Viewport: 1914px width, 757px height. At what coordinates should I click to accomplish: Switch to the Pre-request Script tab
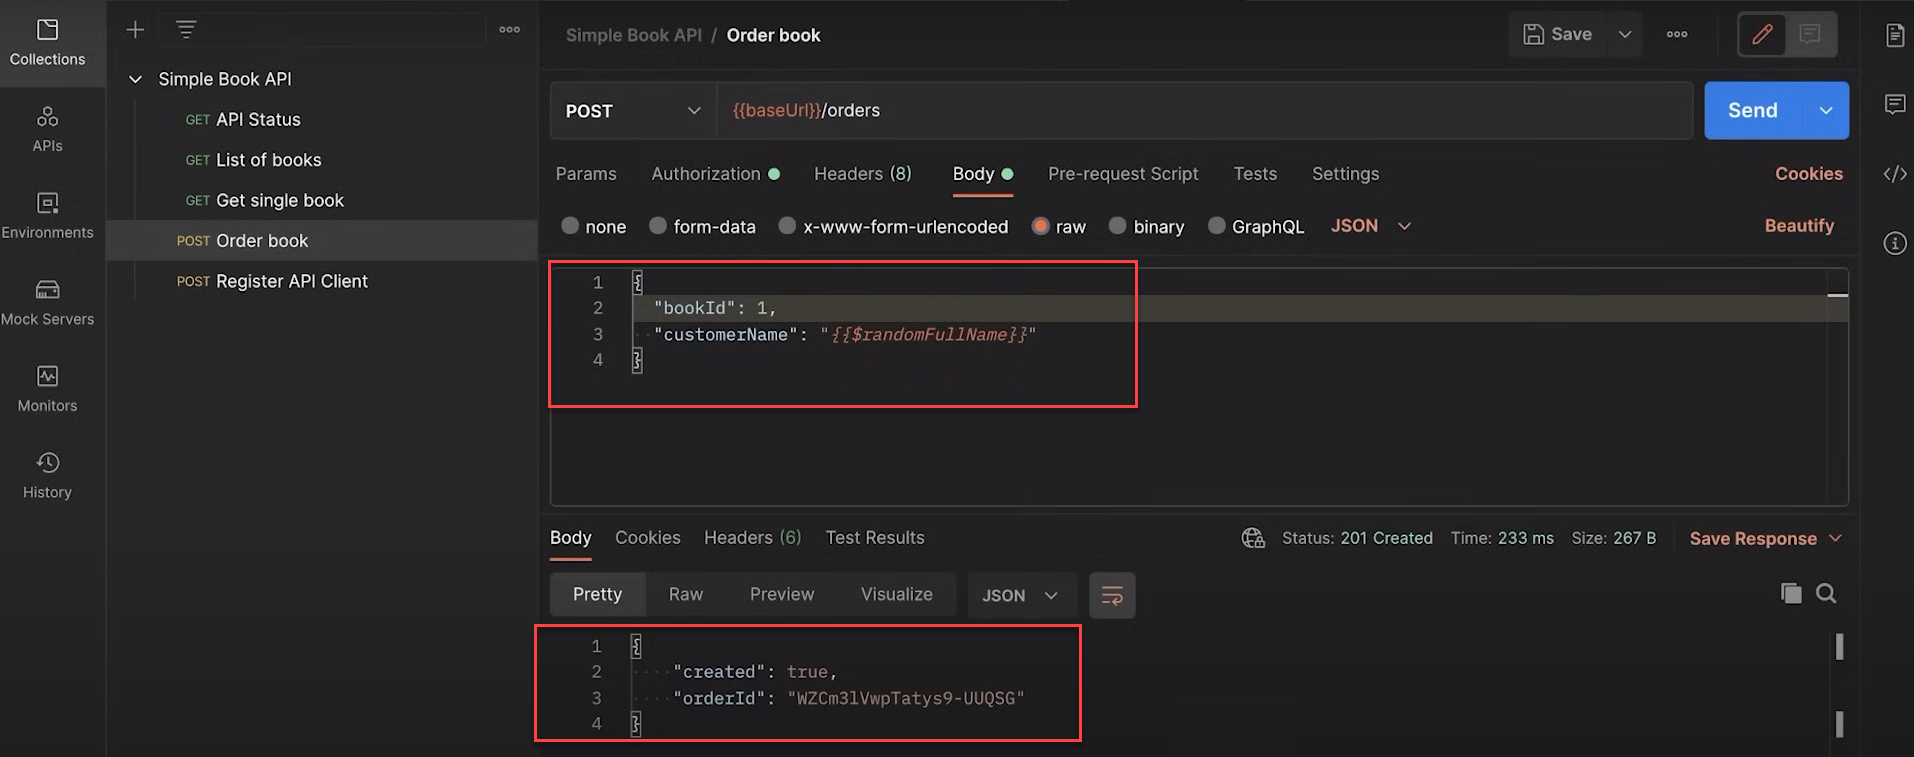(1123, 174)
